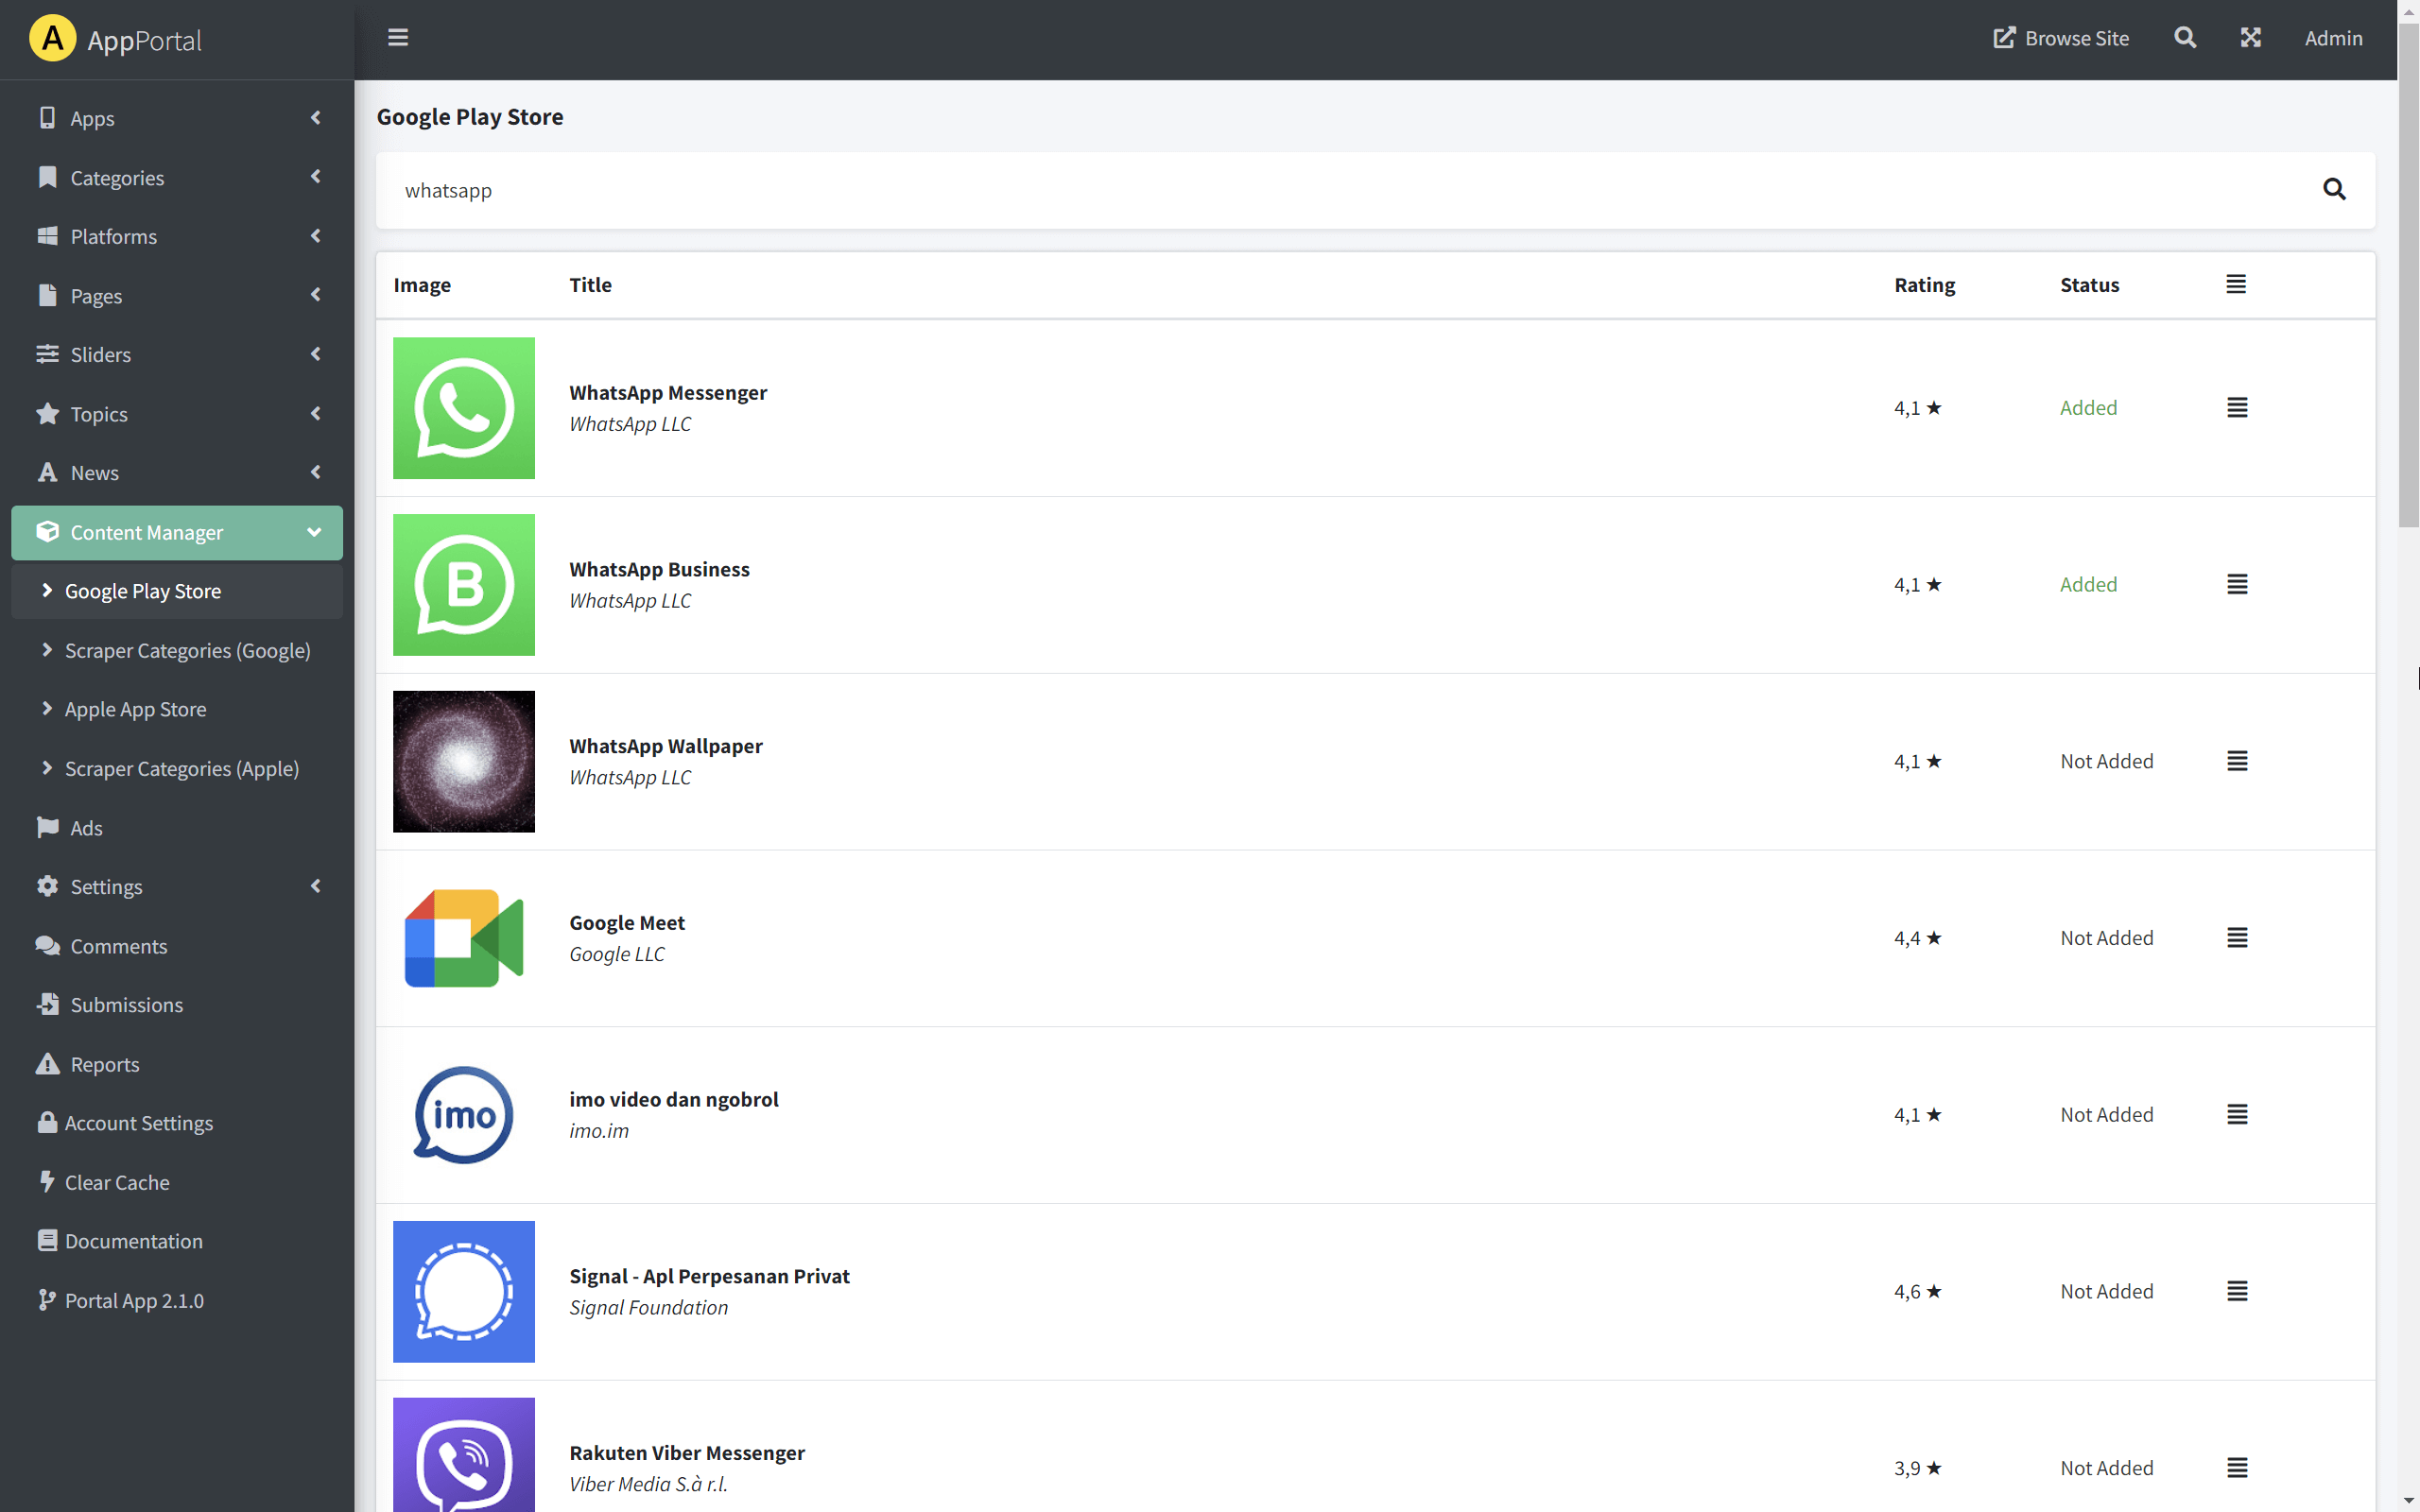
Task: Collapse the Content Manager chevron
Action: coord(314,532)
